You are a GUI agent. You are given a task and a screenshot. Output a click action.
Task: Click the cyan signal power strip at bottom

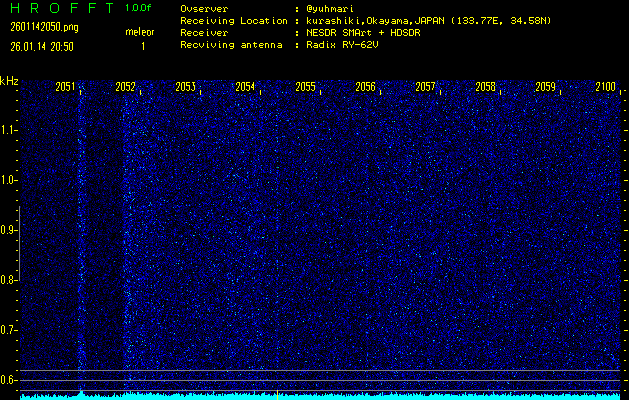point(320,396)
